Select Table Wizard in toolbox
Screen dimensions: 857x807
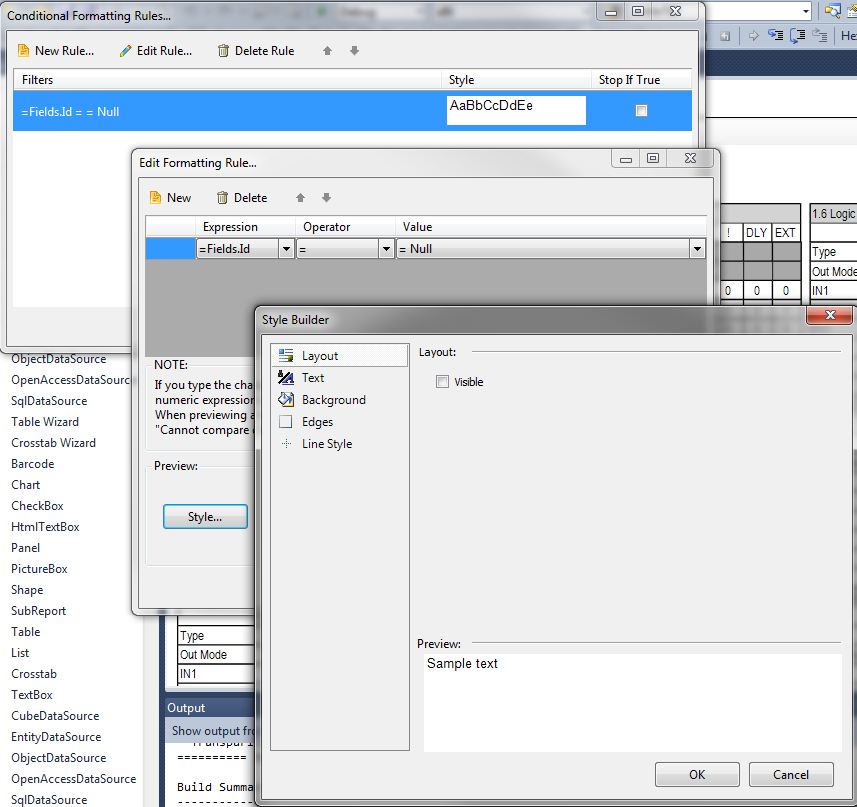(x=45, y=422)
